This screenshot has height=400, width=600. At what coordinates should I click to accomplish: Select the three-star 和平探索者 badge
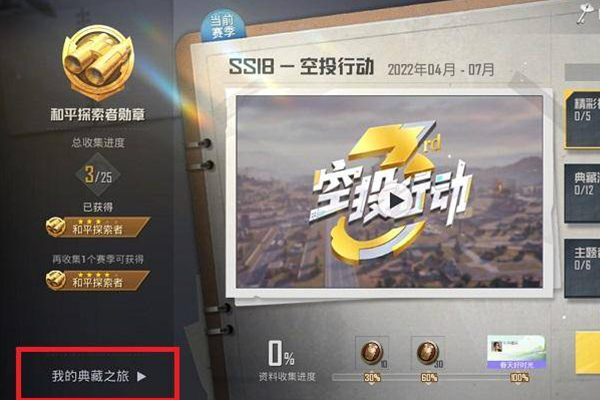[97, 227]
